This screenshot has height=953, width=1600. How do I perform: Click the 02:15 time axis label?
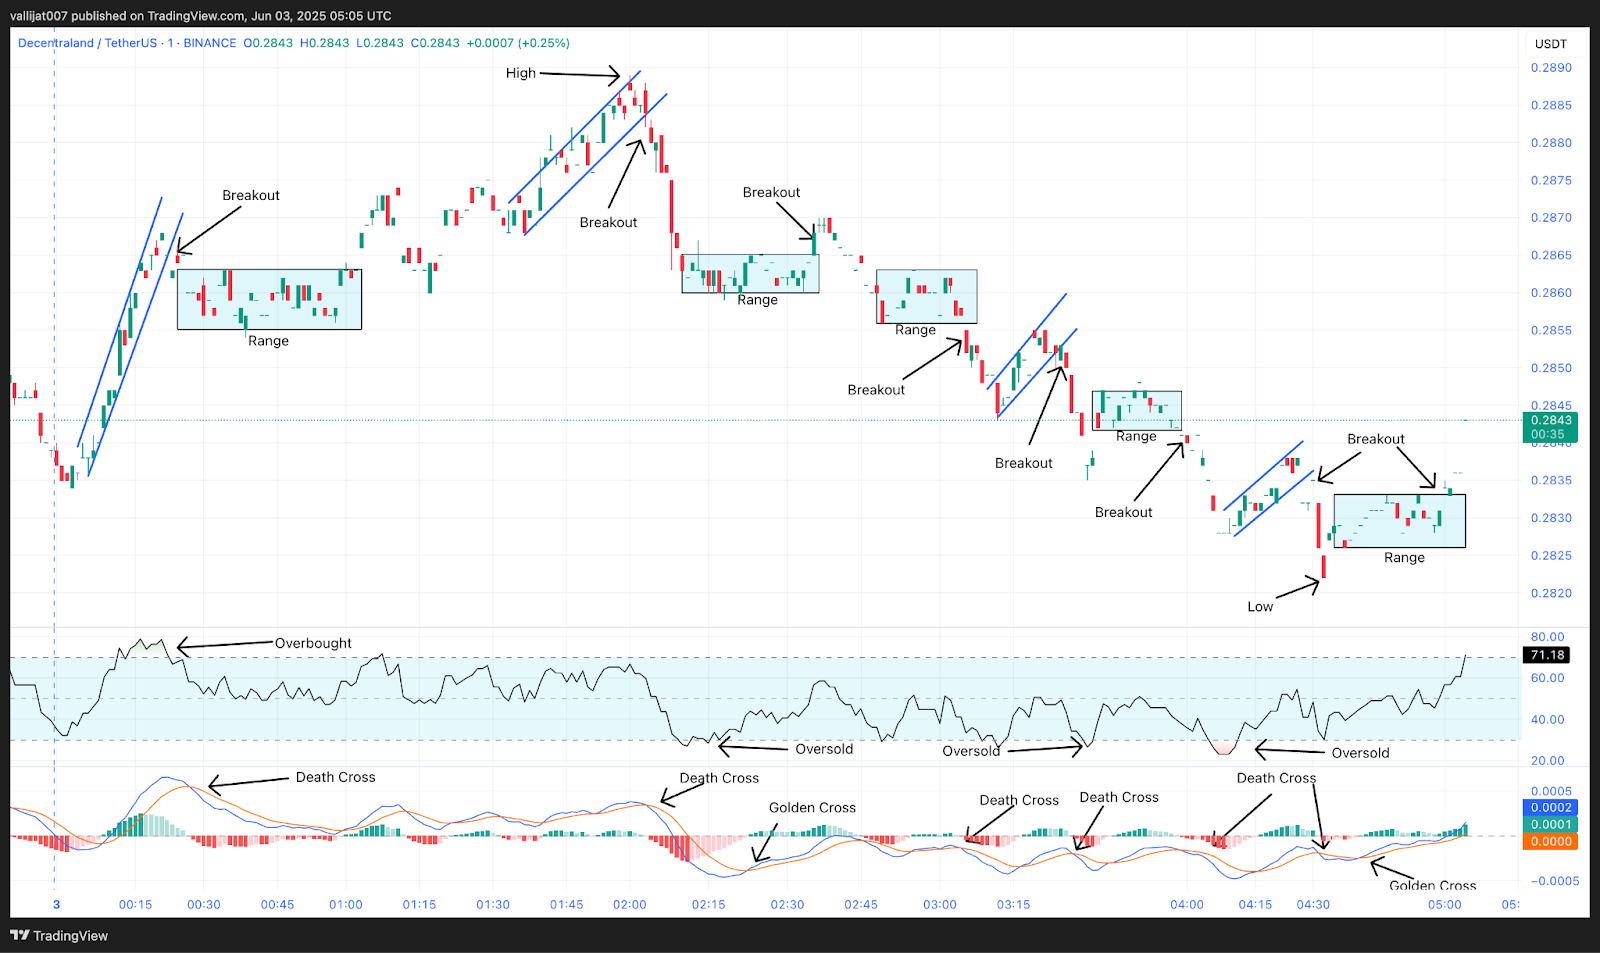coord(709,905)
